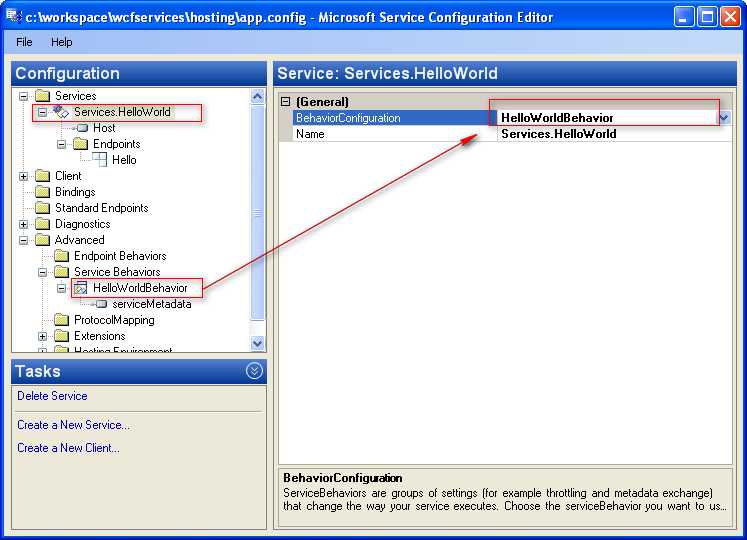Viewport: 747px width, 540px height.
Task: Select the ProtocolMapping tree label
Action: pos(114,320)
